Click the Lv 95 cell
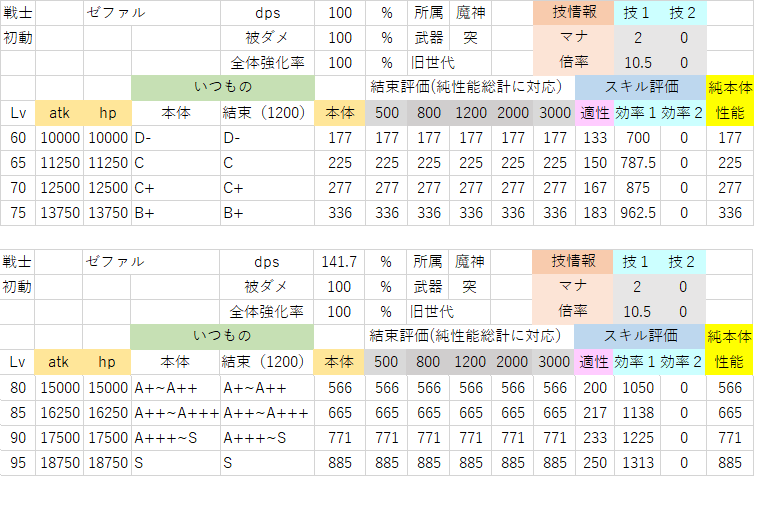 pyautogui.click(x=18, y=463)
